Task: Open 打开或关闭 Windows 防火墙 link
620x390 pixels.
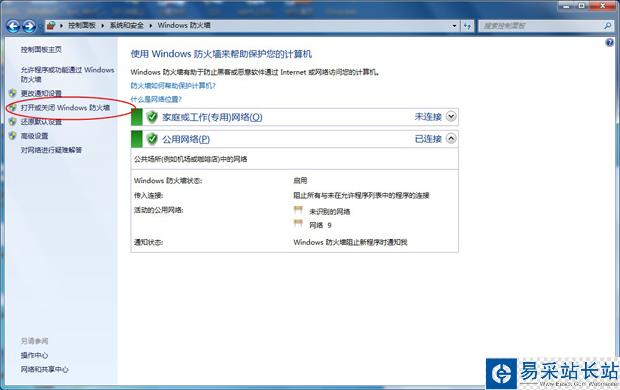Action: pyautogui.click(x=65, y=108)
